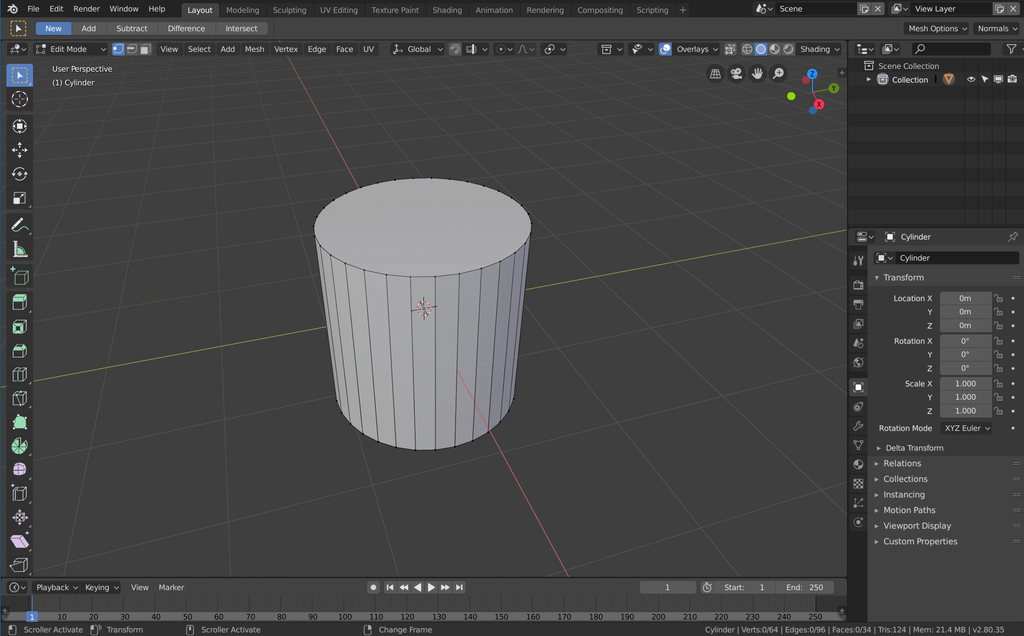Select the Measure tool
This screenshot has width=1024, height=636.
pos(19,250)
